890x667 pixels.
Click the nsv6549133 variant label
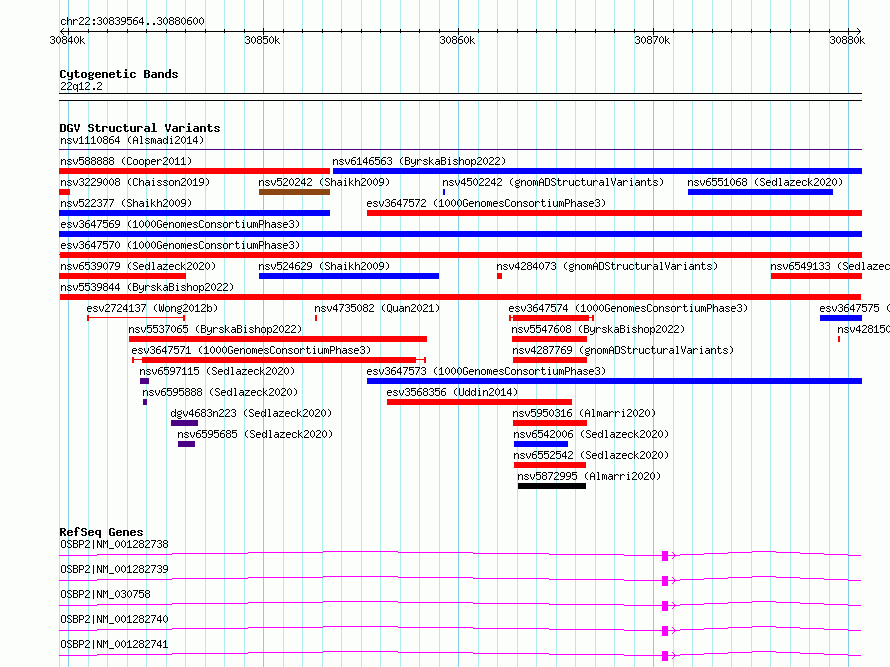point(830,266)
